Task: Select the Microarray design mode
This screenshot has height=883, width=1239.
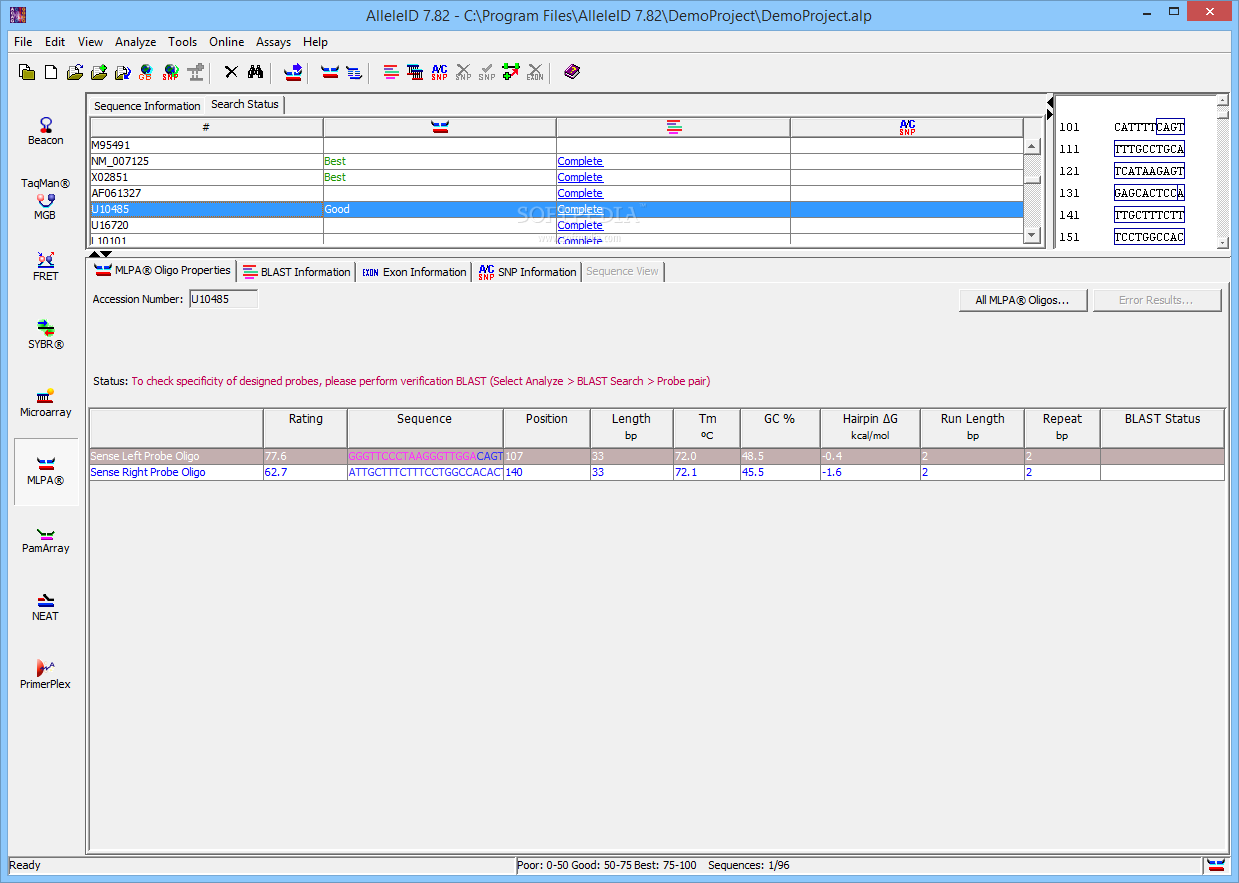Action: click(x=46, y=403)
